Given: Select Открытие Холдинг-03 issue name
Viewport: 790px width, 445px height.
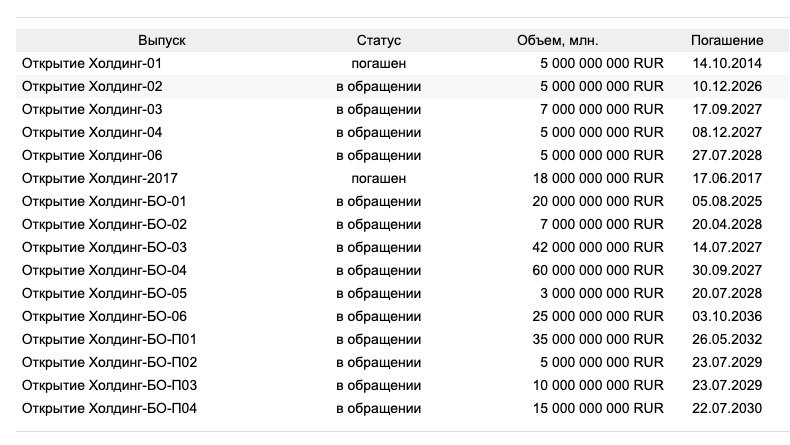Looking at the screenshot, I should pyautogui.click(x=92, y=109).
